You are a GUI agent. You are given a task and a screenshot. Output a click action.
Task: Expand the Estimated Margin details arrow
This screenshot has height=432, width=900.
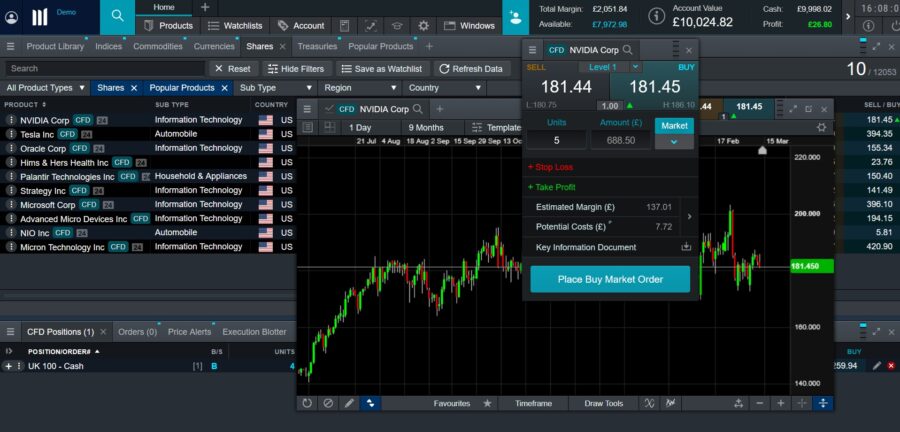(x=689, y=217)
